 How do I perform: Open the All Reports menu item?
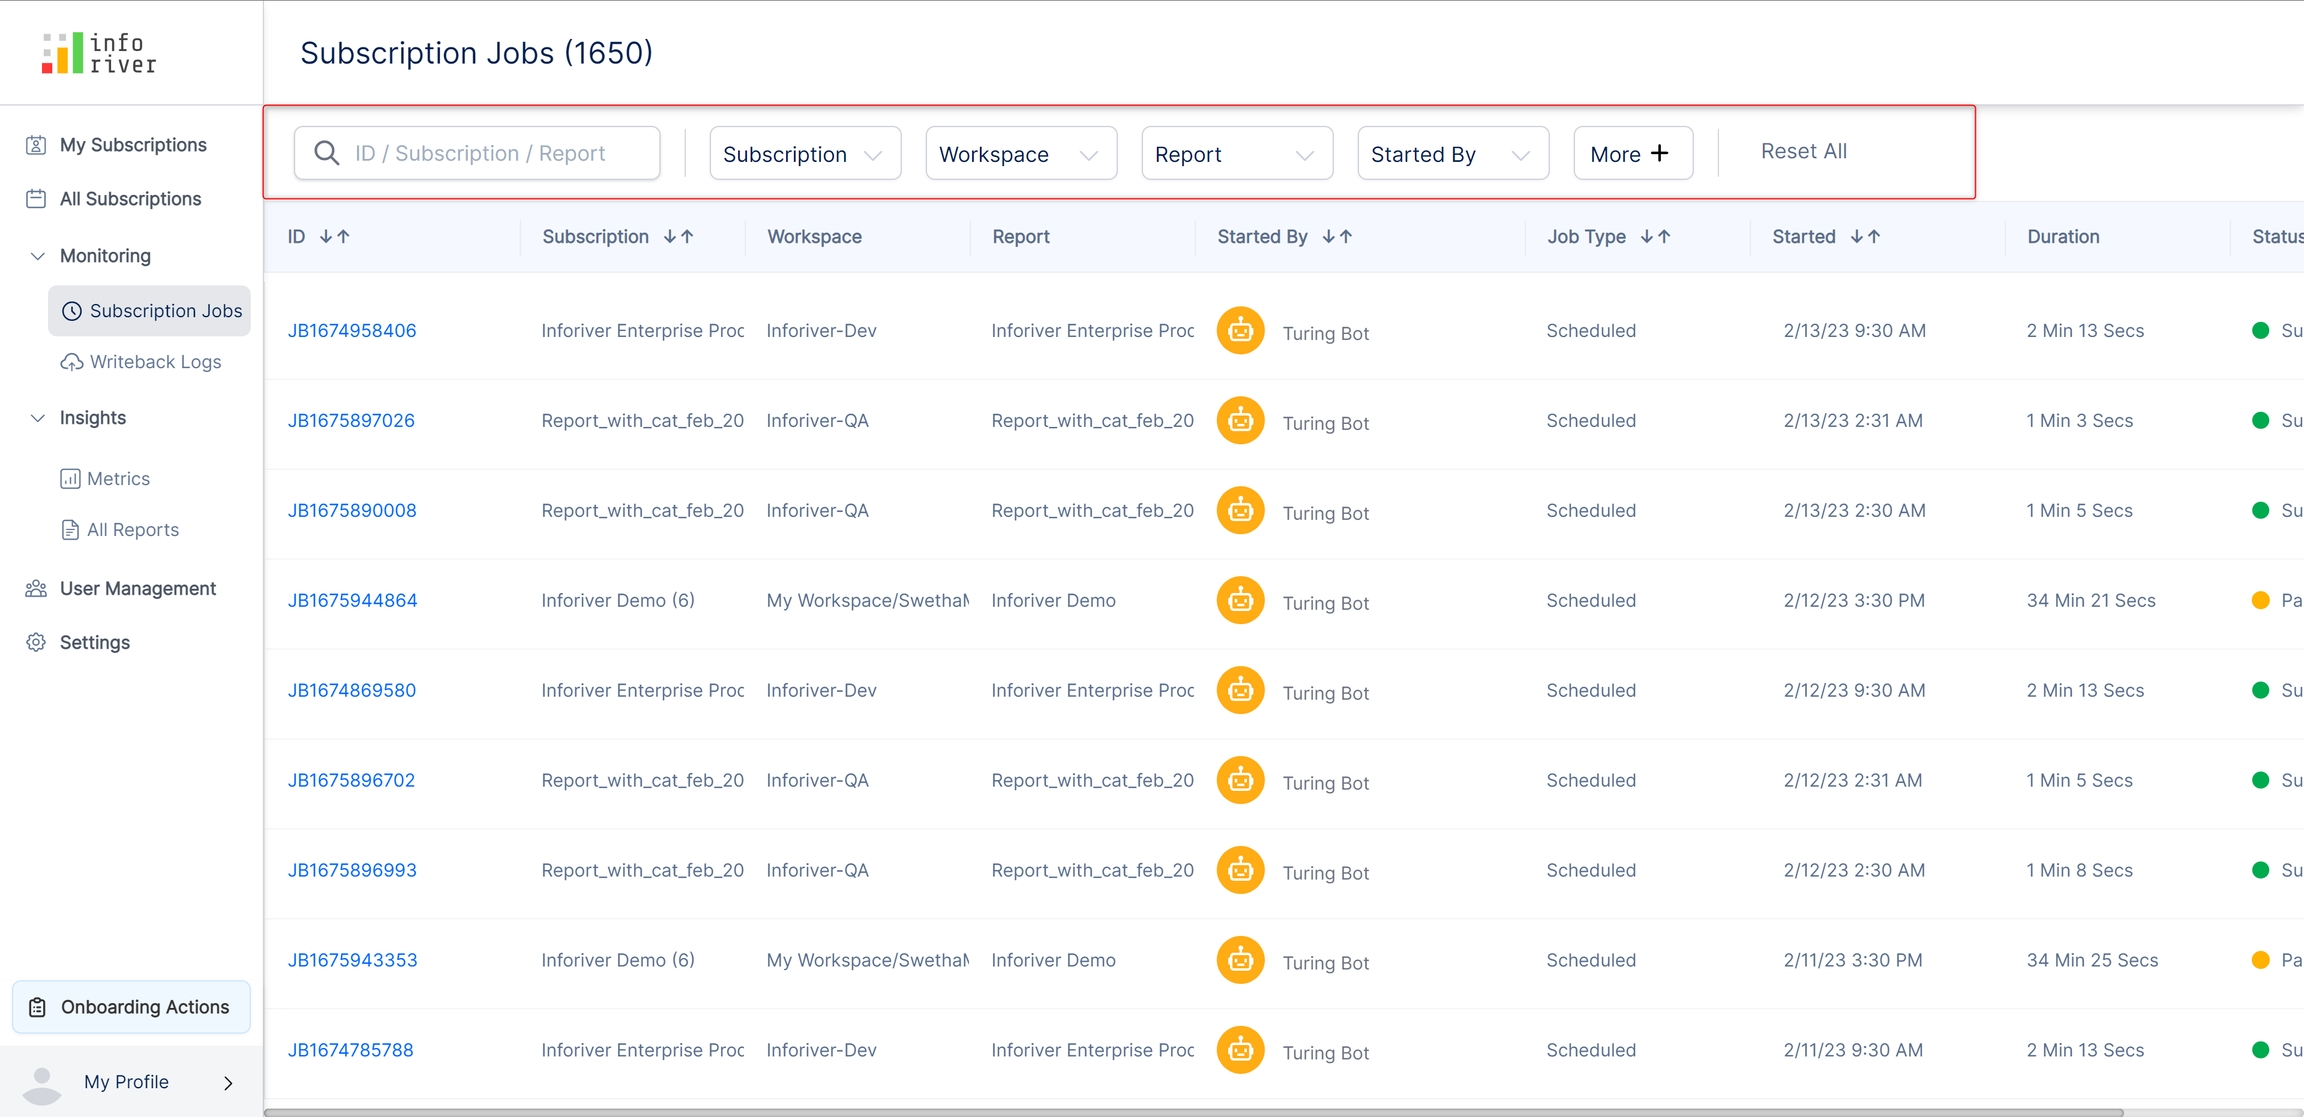point(132,530)
